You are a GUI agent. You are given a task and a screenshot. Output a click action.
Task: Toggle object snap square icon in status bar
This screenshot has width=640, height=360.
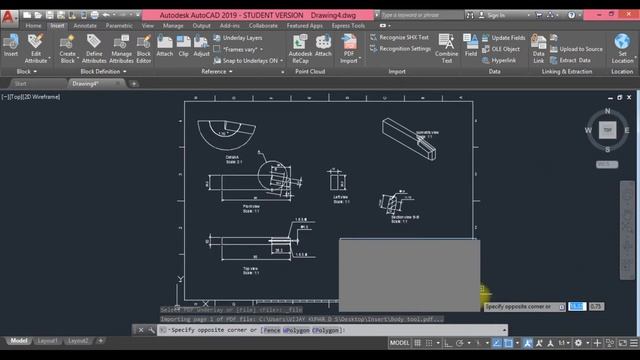click(508, 343)
